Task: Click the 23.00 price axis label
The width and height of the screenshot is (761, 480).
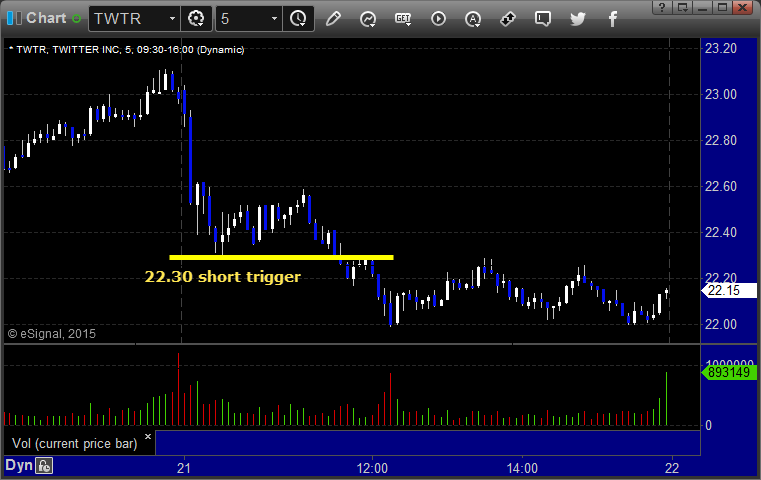Action: [x=721, y=94]
